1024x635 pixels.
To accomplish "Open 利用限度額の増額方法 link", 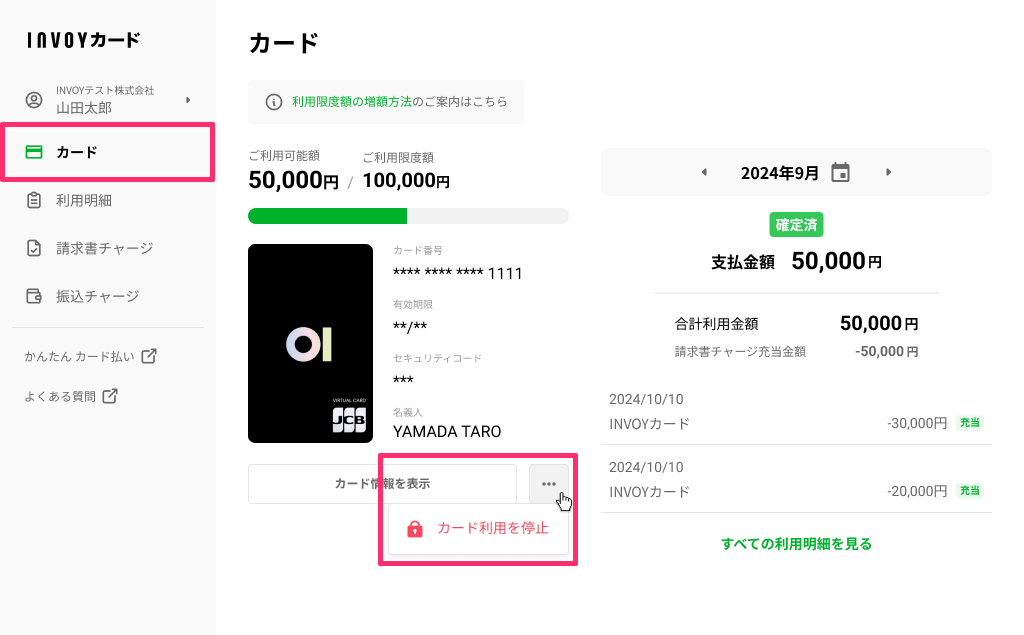I will [351, 102].
